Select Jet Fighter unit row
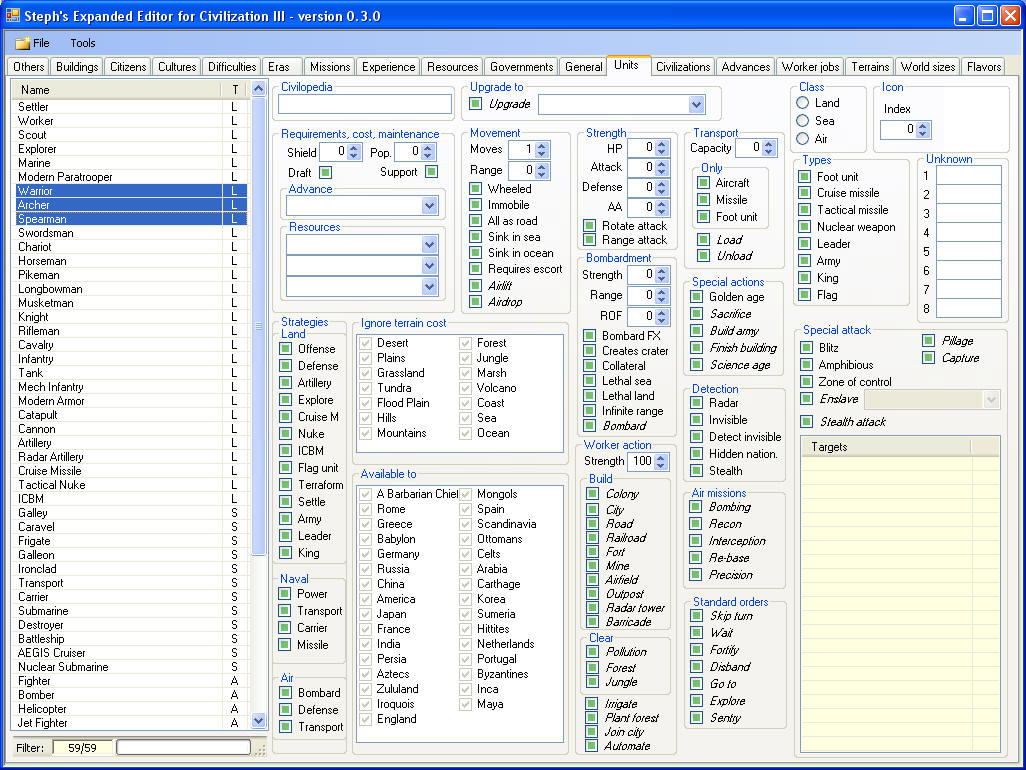This screenshot has height=770, width=1026. [130, 723]
